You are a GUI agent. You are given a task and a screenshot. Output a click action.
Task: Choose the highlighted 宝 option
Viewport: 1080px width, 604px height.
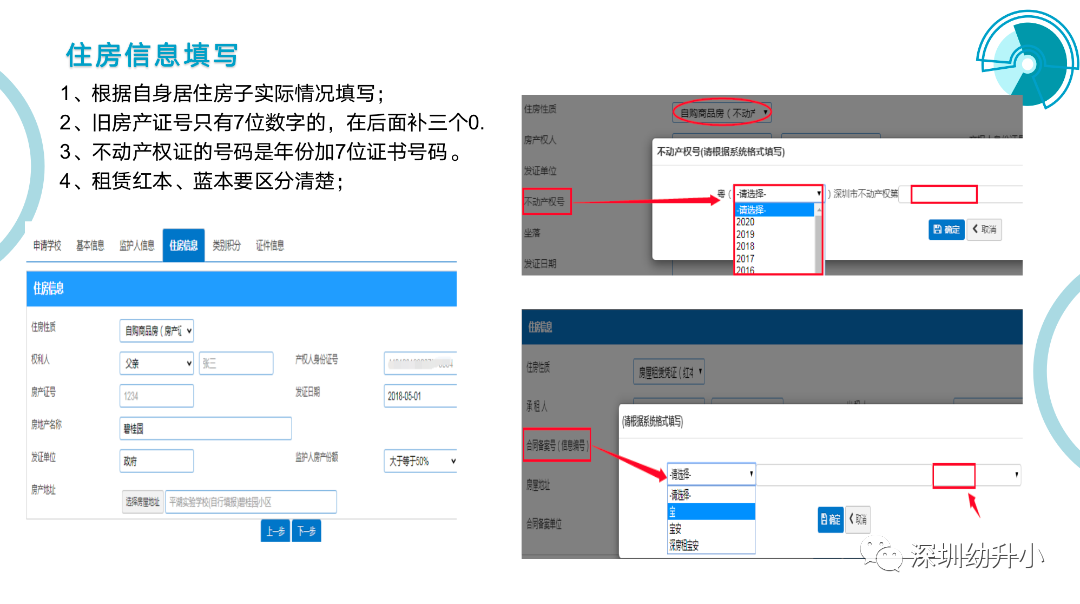pyautogui.click(x=712, y=512)
